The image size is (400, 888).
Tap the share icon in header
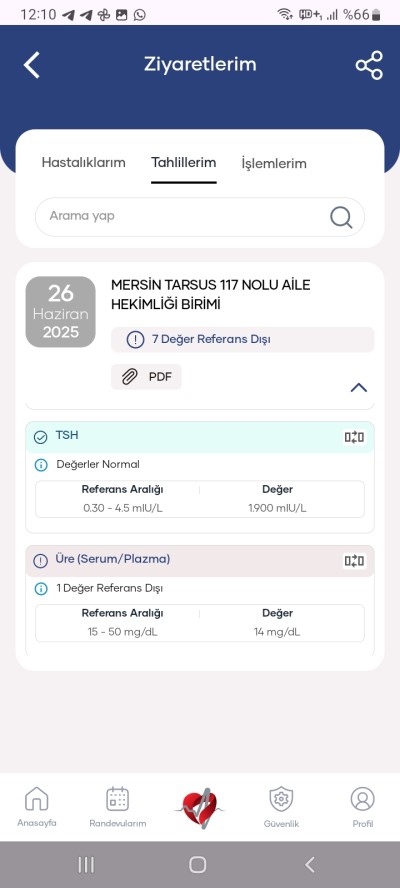tap(369, 65)
